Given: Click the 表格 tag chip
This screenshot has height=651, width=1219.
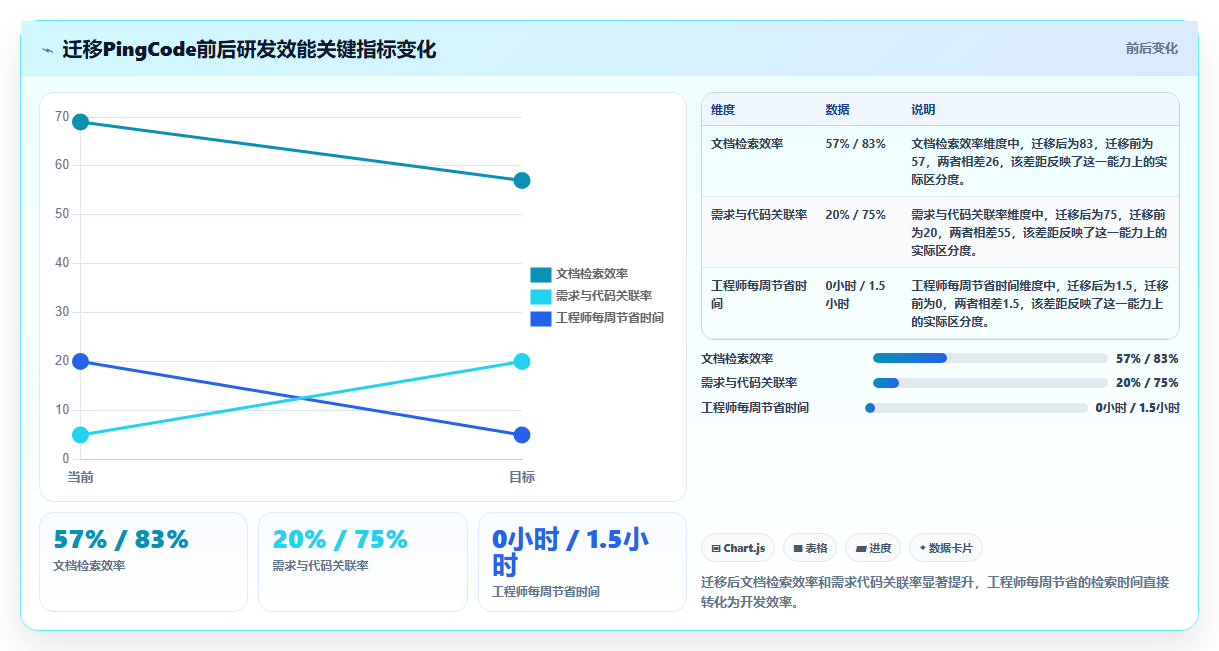Looking at the screenshot, I should click(810, 548).
